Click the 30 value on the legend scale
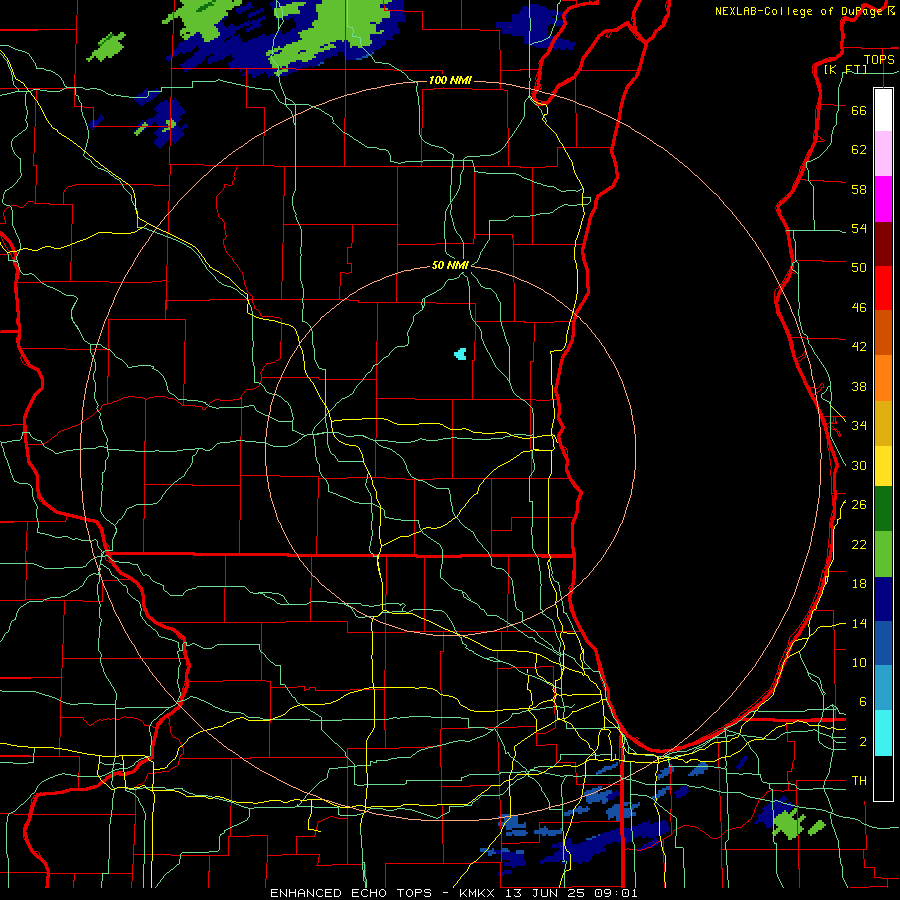Viewport: 900px width, 900px height. click(x=859, y=465)
